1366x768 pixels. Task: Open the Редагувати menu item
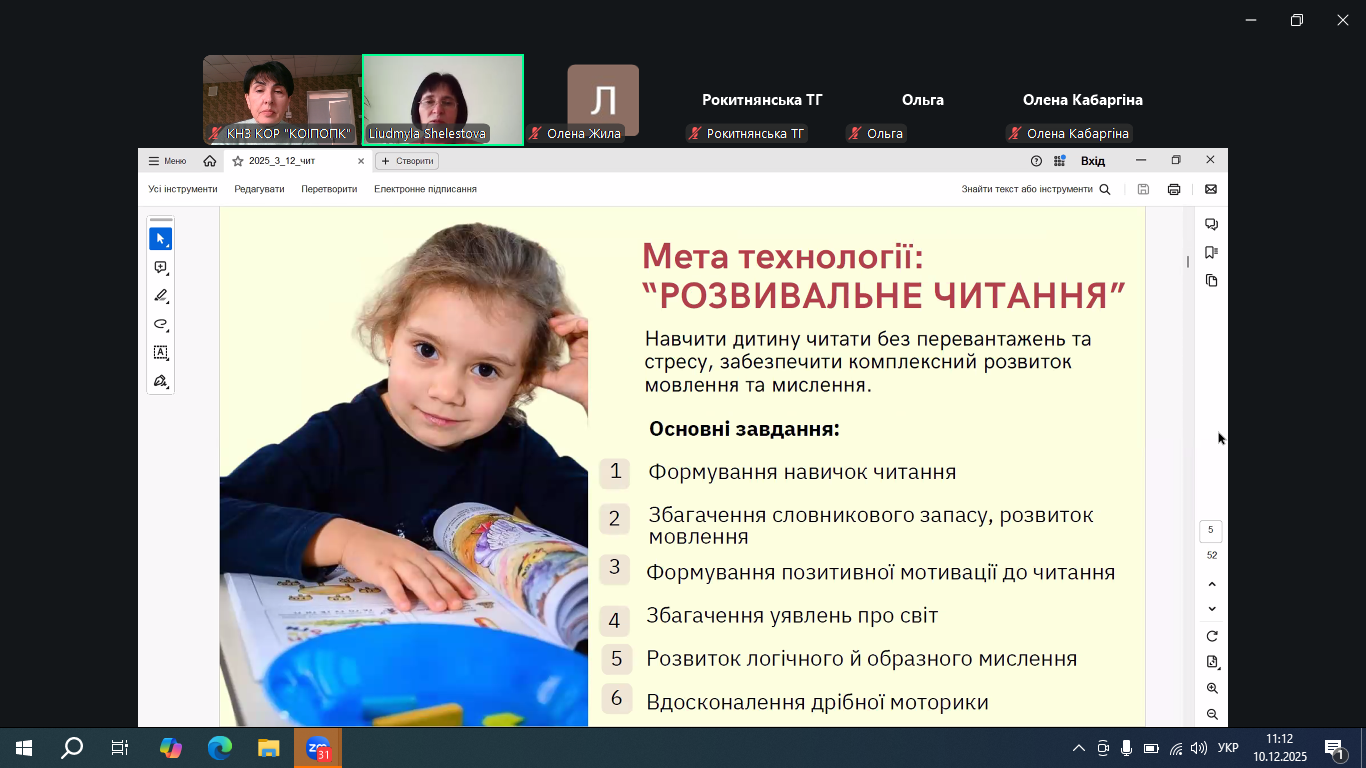259,189
